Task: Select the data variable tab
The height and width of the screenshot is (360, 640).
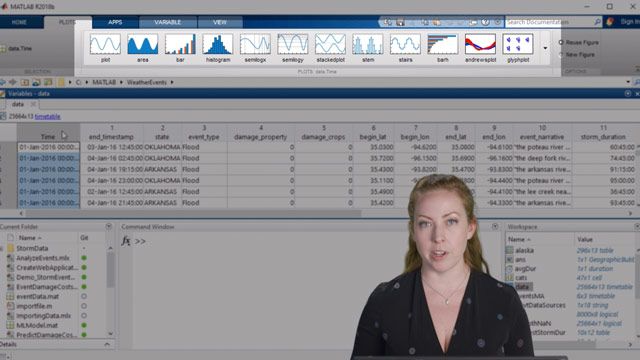Action: point(18,104)
